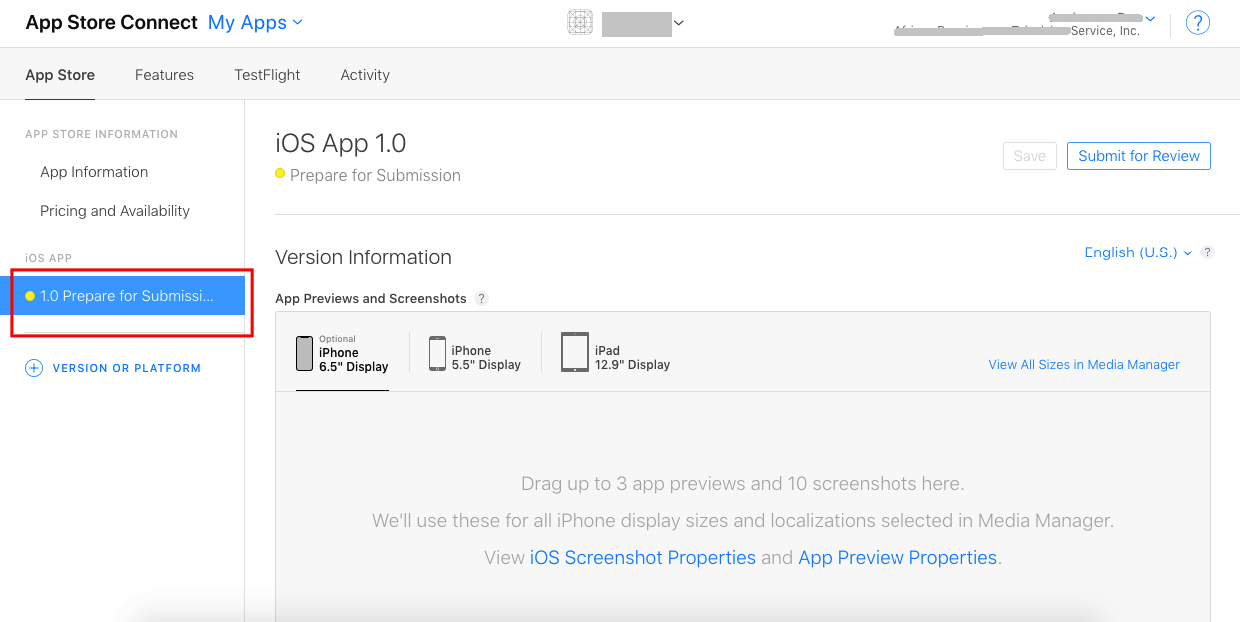Open the App Preview Properties link
Viewport: 1240px width, 622px height.
[897, 558]
